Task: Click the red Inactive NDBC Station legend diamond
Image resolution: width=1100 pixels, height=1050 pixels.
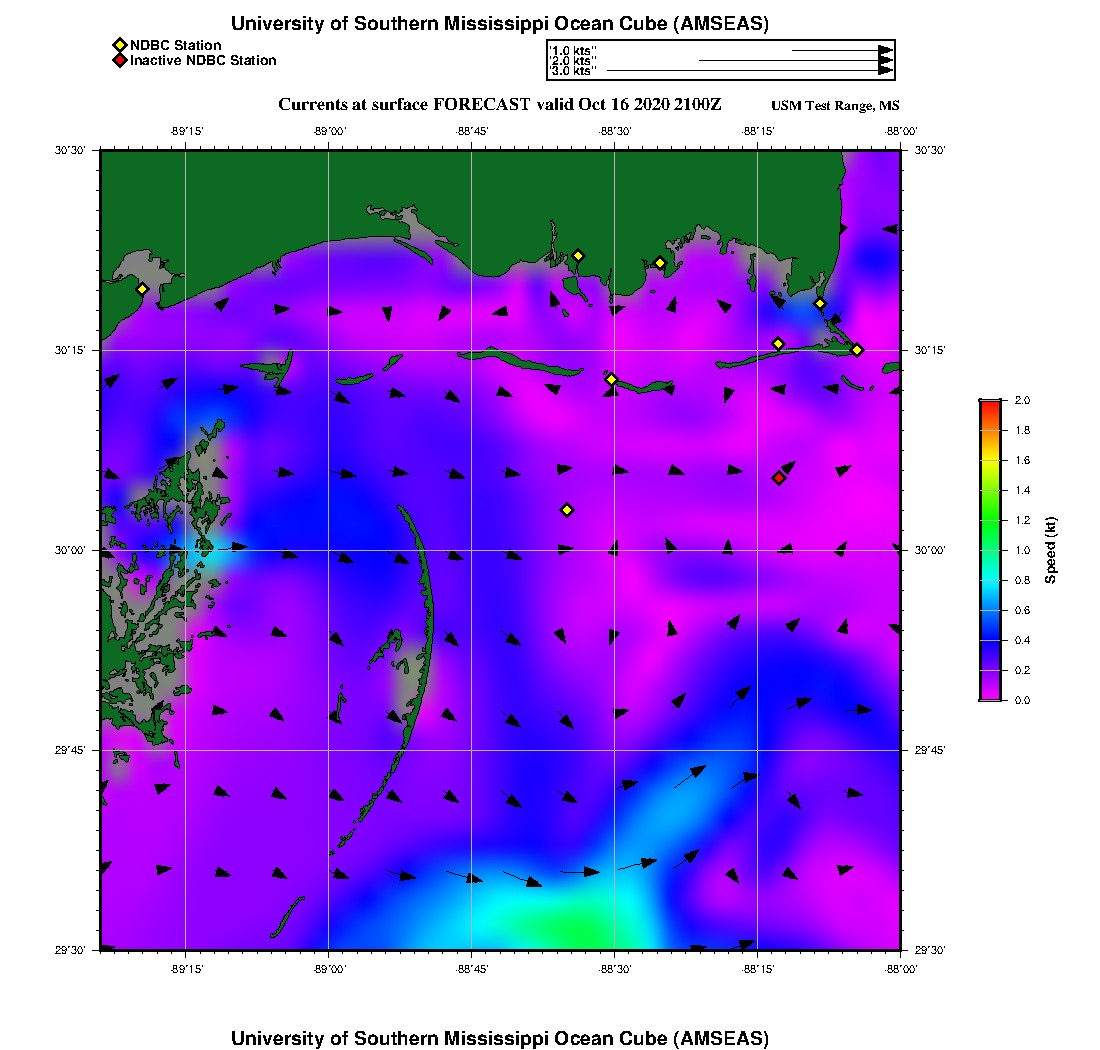Action: tap(119, 60)
